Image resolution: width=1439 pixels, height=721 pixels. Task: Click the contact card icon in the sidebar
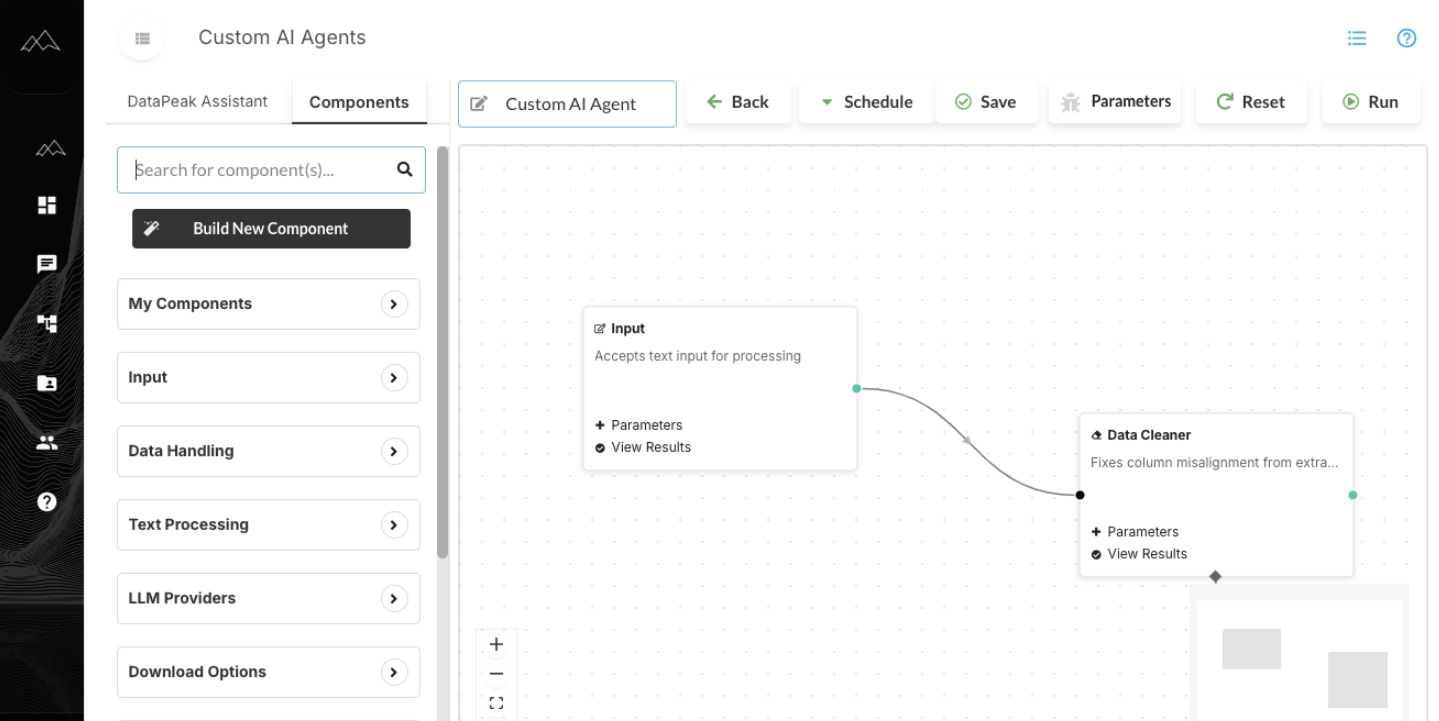point(46,382)
